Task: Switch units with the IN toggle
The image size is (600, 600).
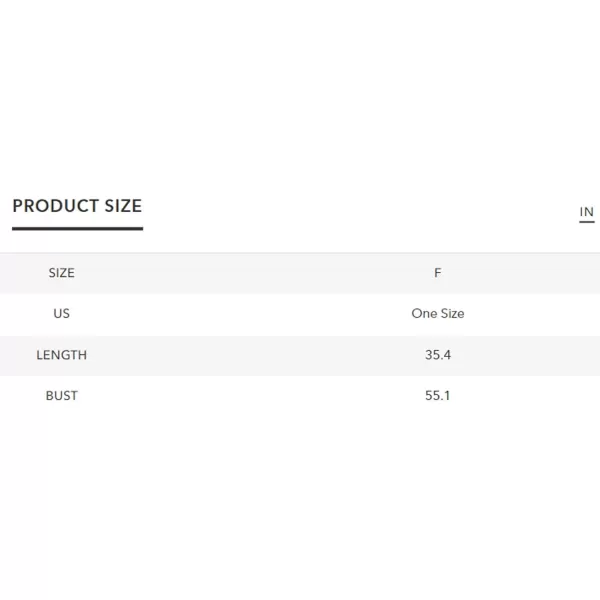Action: pyautogui.click(x=587, y=212)
